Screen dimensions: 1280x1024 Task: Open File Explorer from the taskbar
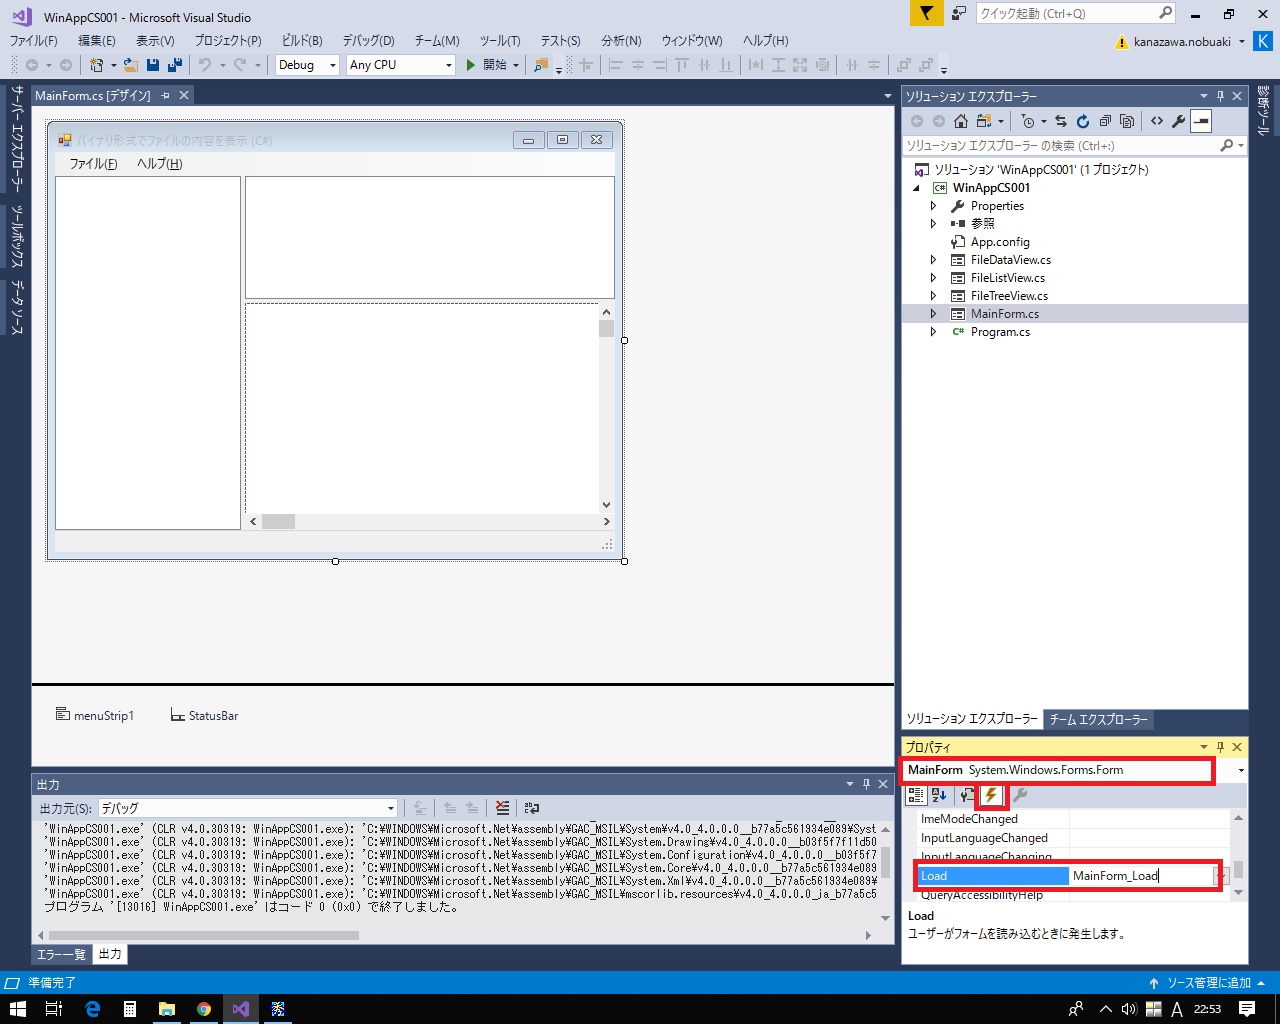point(167,1009)
